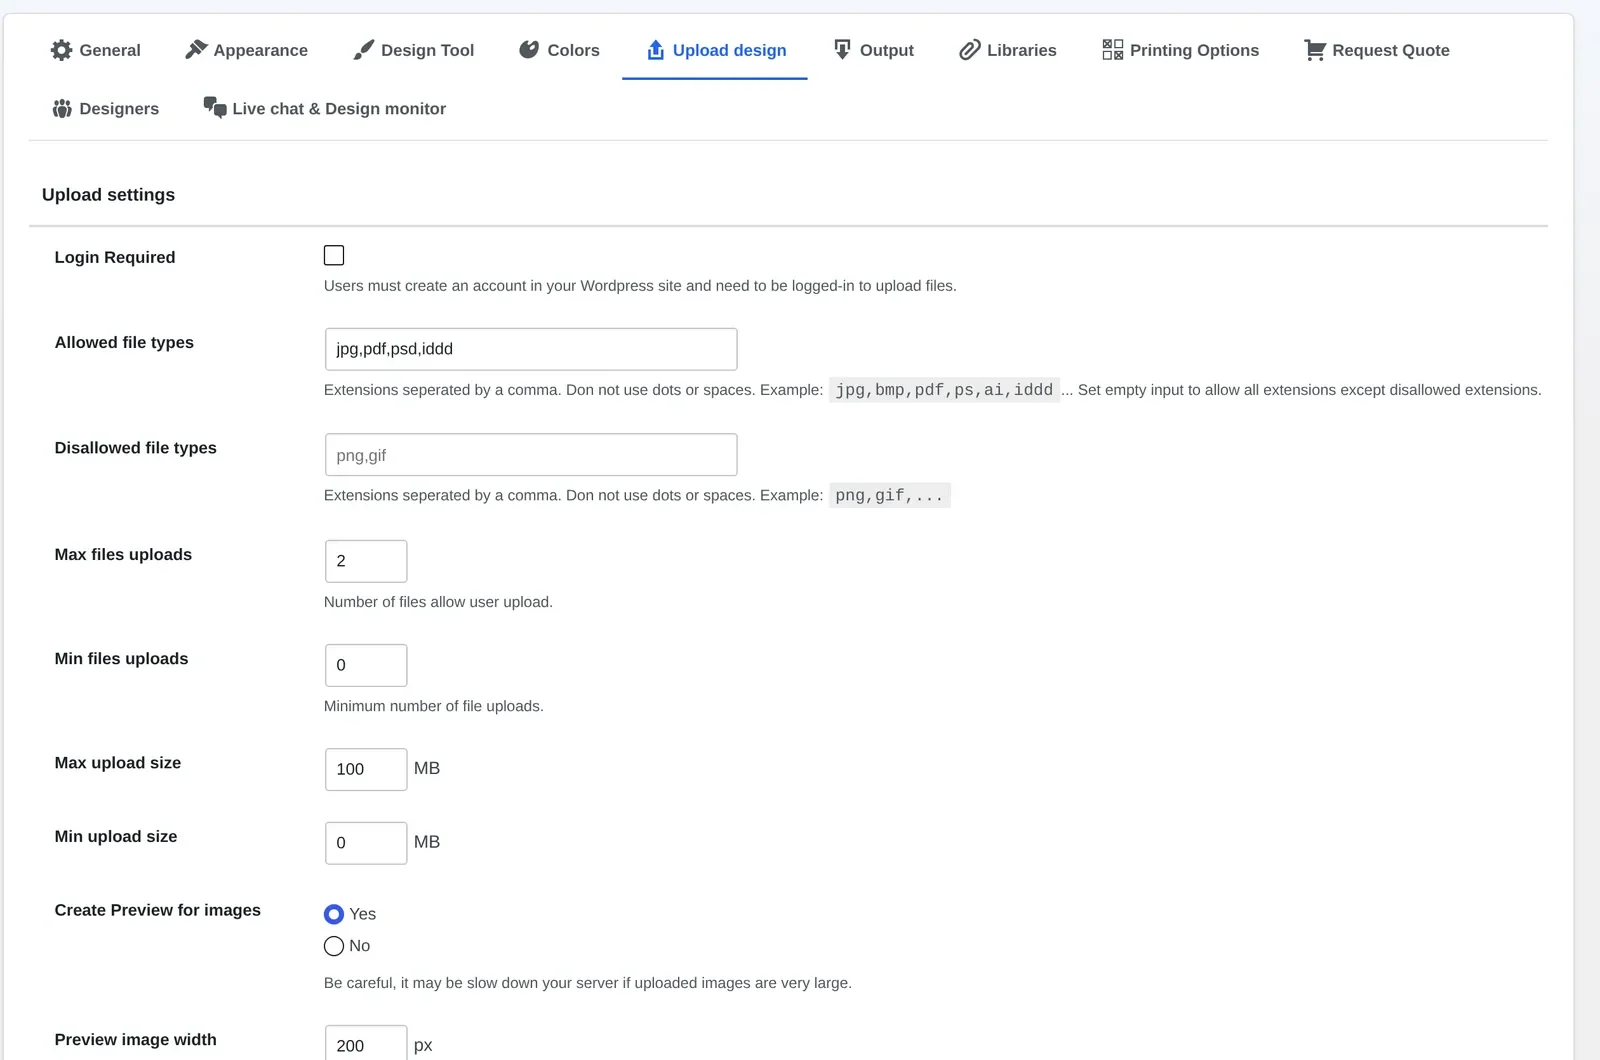Click the 'Be careful, it may be slow' warning
Viewport: 1600px width, 1060px height.
click(588, 983)
